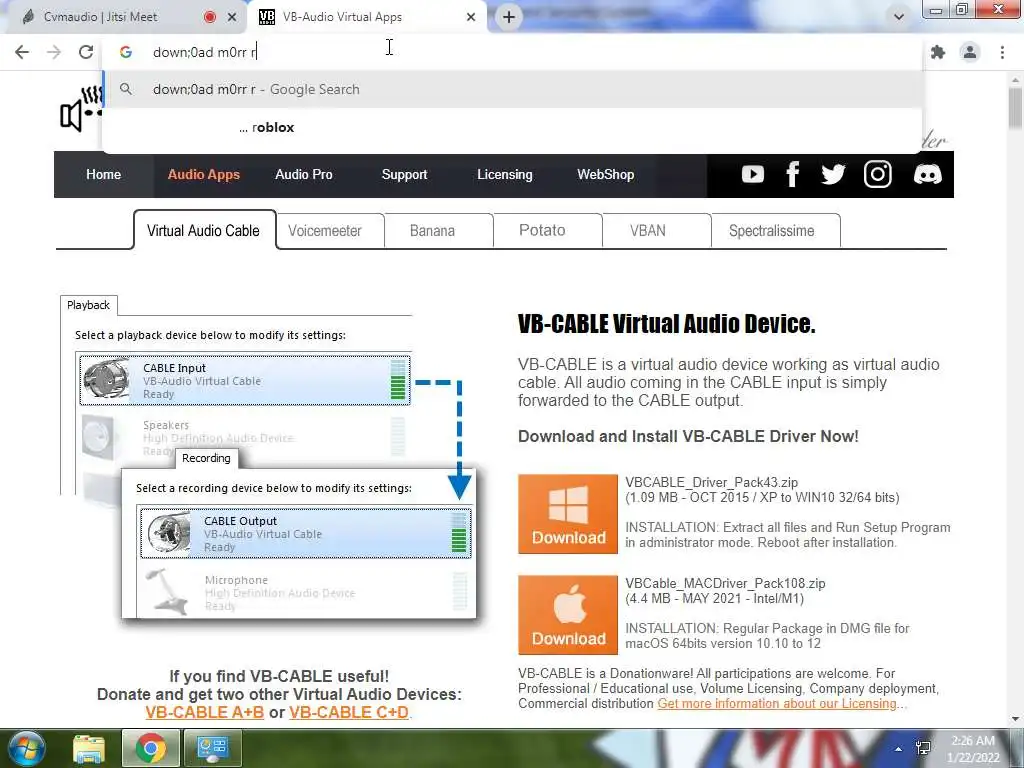Open the Windows Start button
The width and height of the screenshot is (1024, 768).
click(26, 748)
